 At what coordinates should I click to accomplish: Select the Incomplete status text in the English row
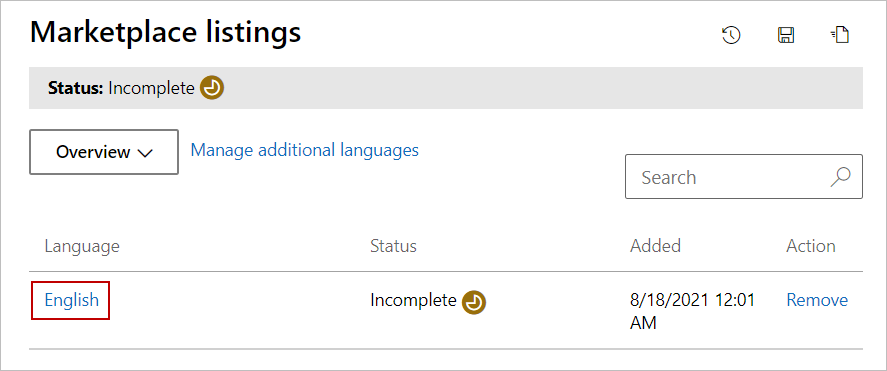tap(413, 300)
